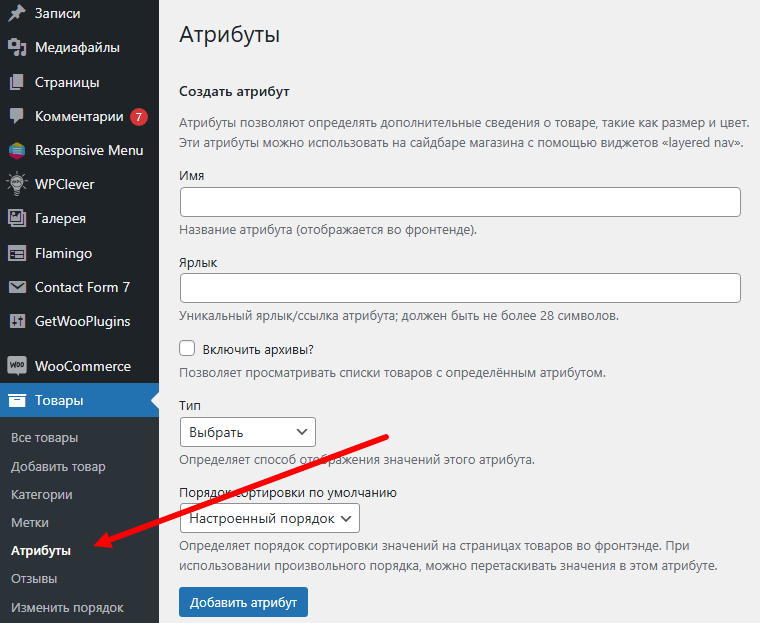This screenshot has height=623, width=762.
Task: Open Медиафайлы media icon in sidebar
Action: (17, 47)
